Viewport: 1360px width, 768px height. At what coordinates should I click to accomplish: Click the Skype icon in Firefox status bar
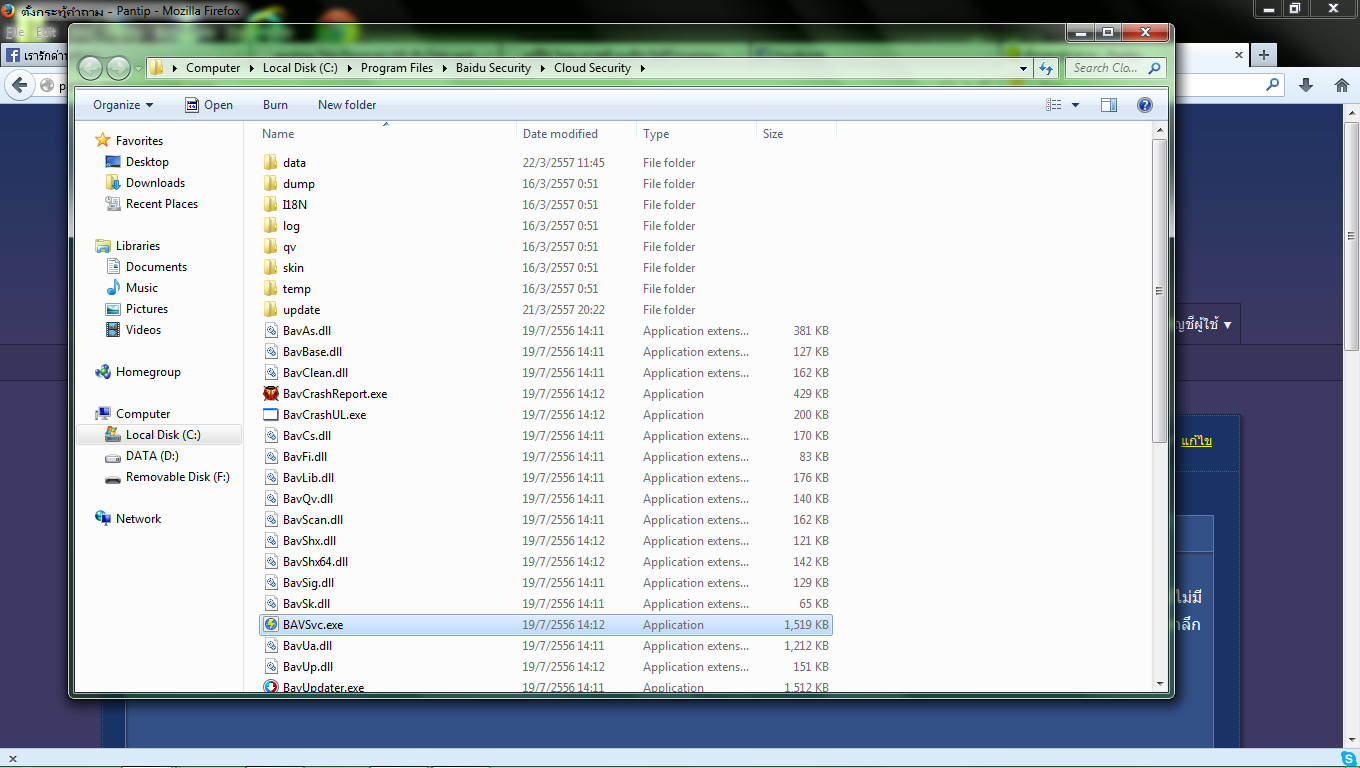(1349, 759)
